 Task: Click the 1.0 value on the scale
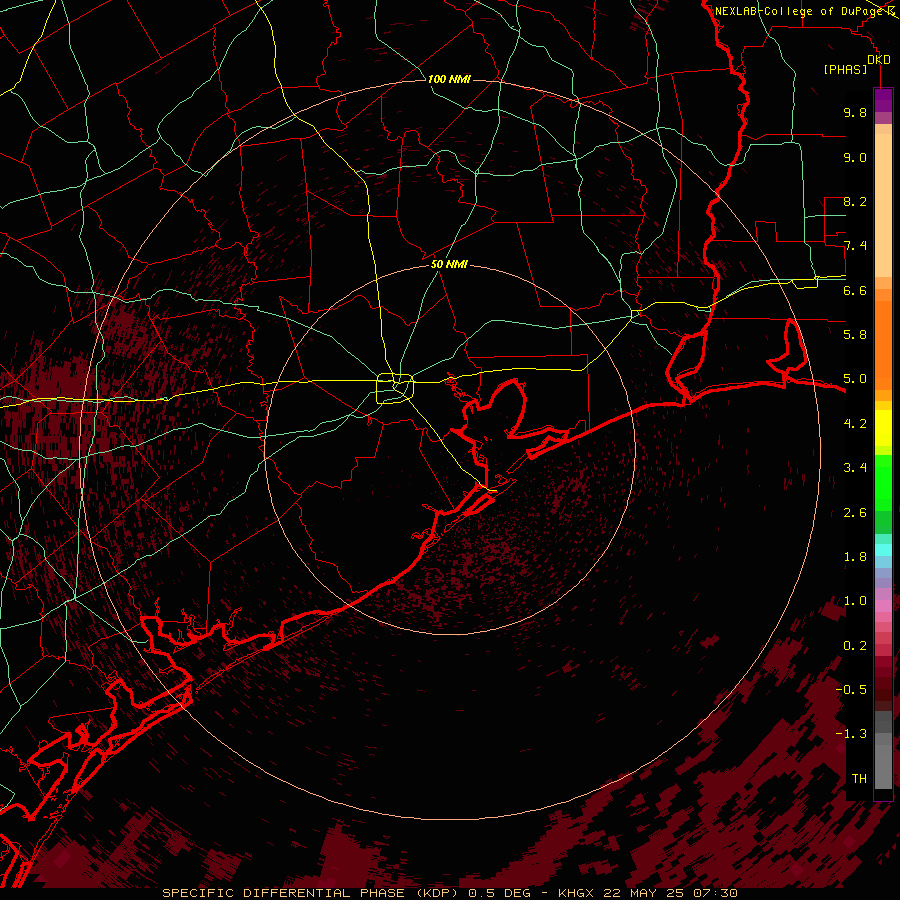(x=855, y=601)
